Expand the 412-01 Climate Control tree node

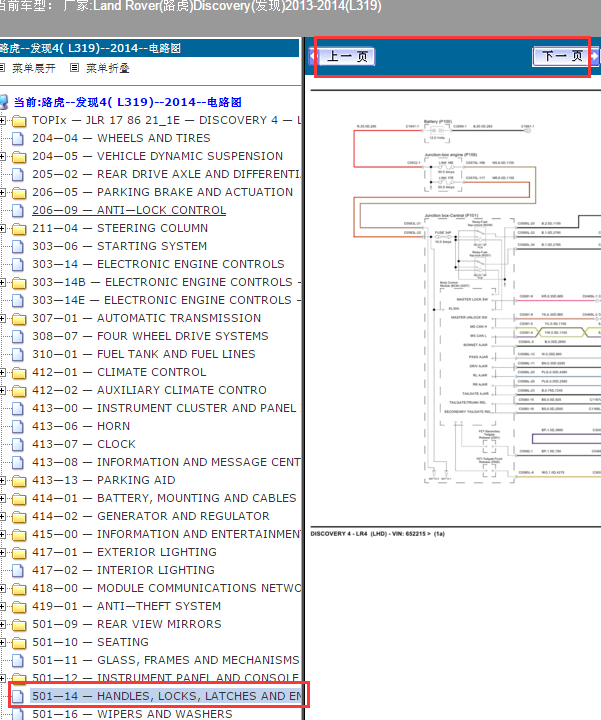(x=3, y=372)
